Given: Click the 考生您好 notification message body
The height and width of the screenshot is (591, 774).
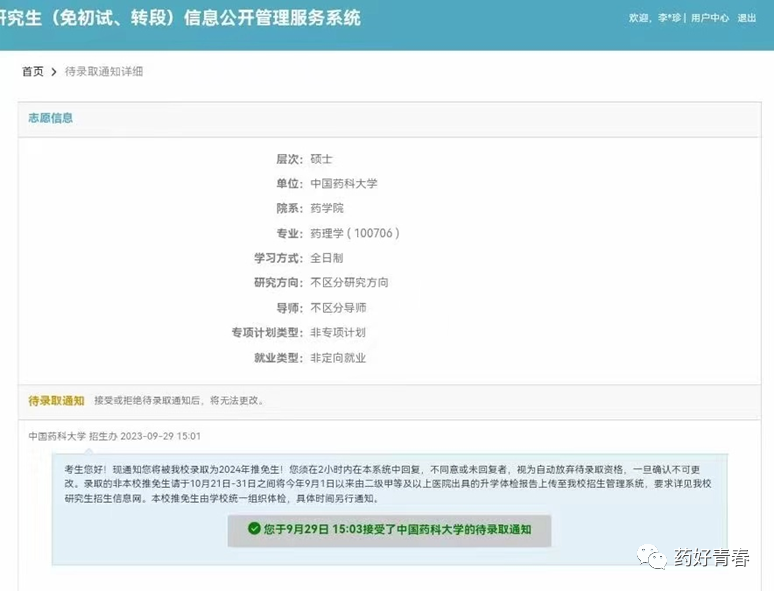Looking at the screenshot, I should tap(388, 483).
